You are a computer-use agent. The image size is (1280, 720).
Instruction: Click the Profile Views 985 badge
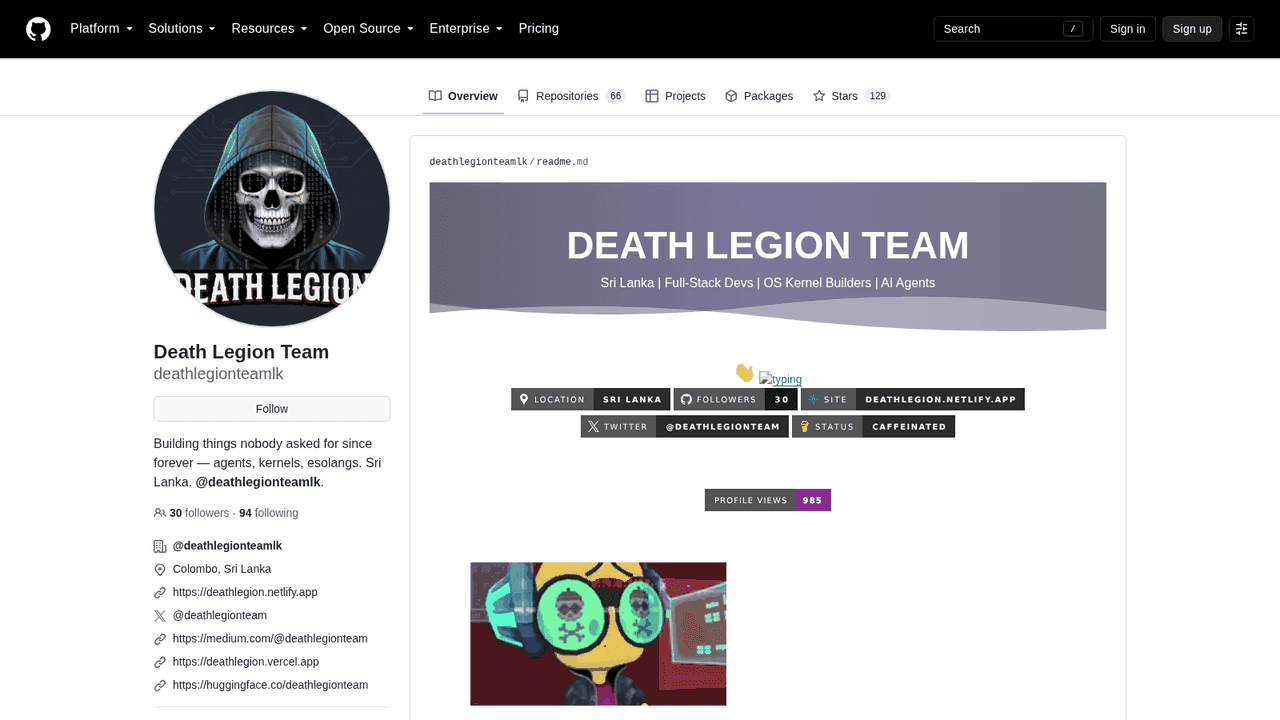coord(768,500)
